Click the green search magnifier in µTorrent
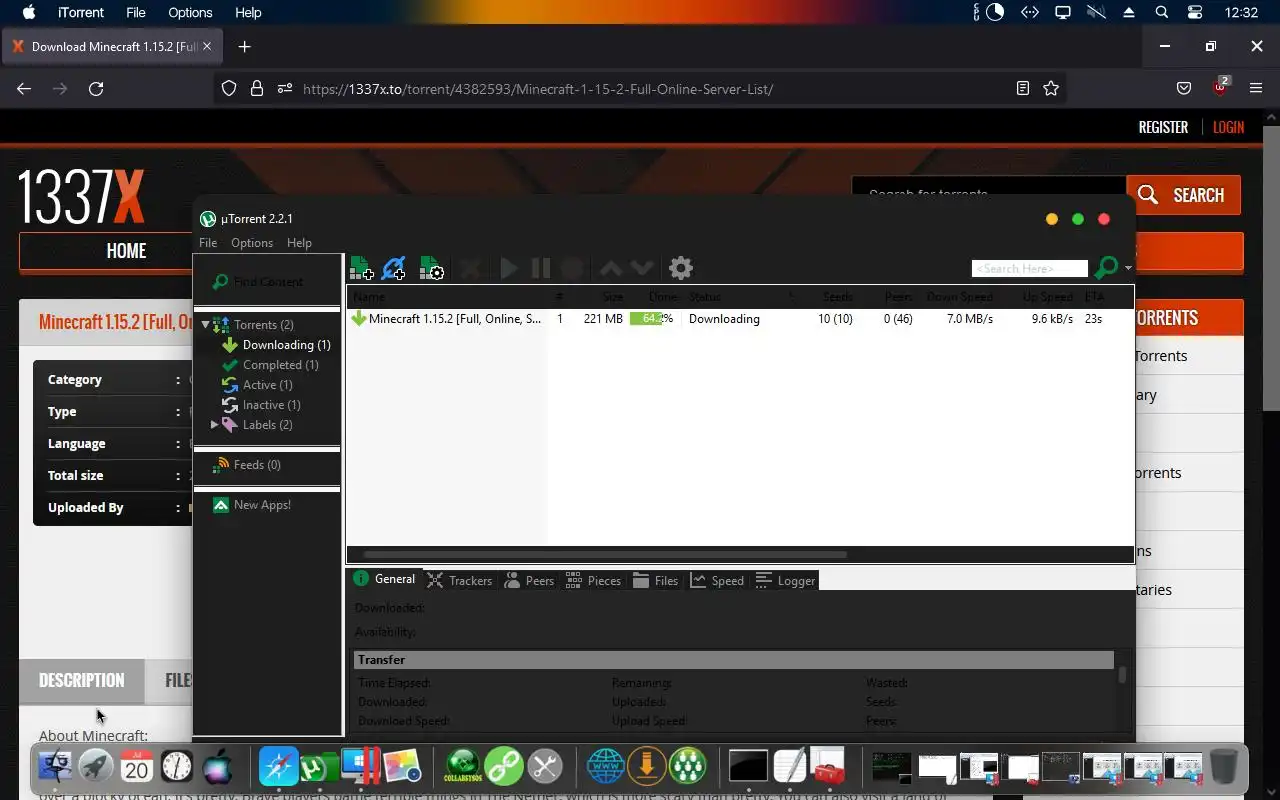Image resolution: width=1280 pixels, height=800 pixels. (1106, 268)
